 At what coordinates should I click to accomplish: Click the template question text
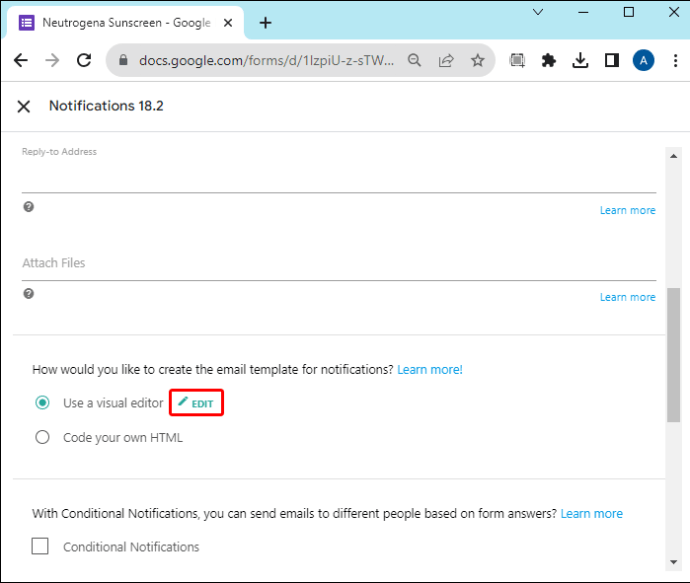click(213, 370)
